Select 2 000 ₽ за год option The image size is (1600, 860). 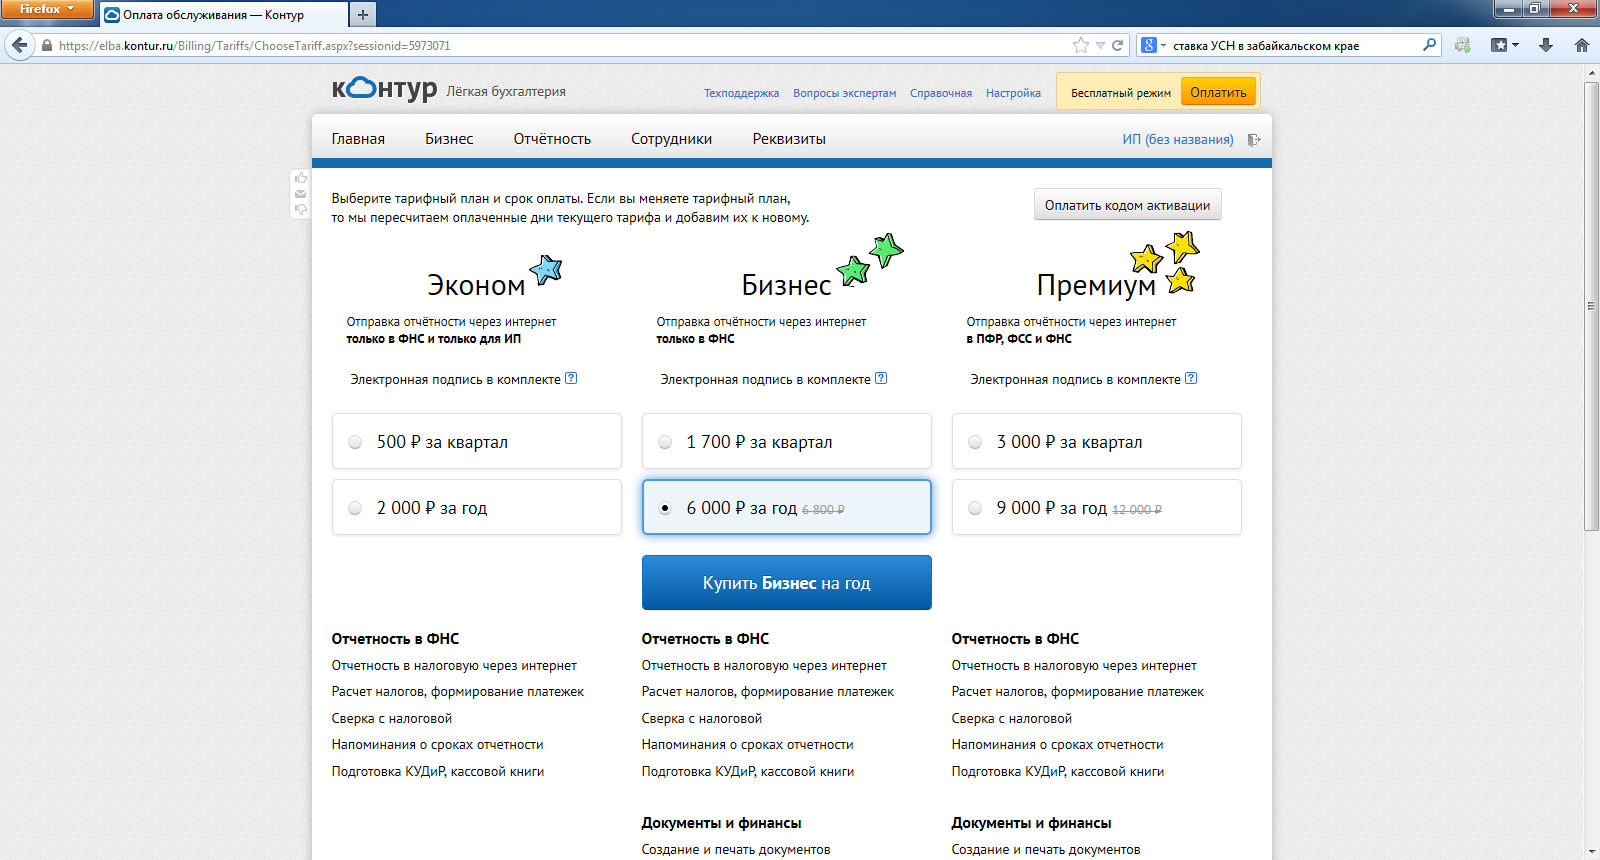477,507
